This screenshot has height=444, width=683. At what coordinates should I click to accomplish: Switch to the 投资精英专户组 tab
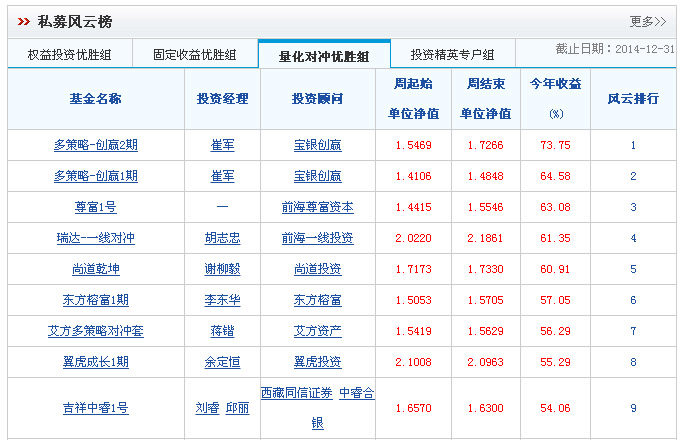point(453,54)
